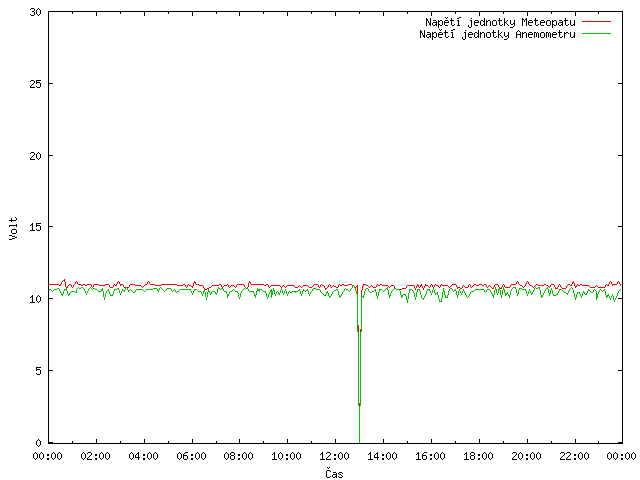Click the 'Napětí jednotky Meteopatu' legend label
640x480 pixels.
click(x=500, y=22)
